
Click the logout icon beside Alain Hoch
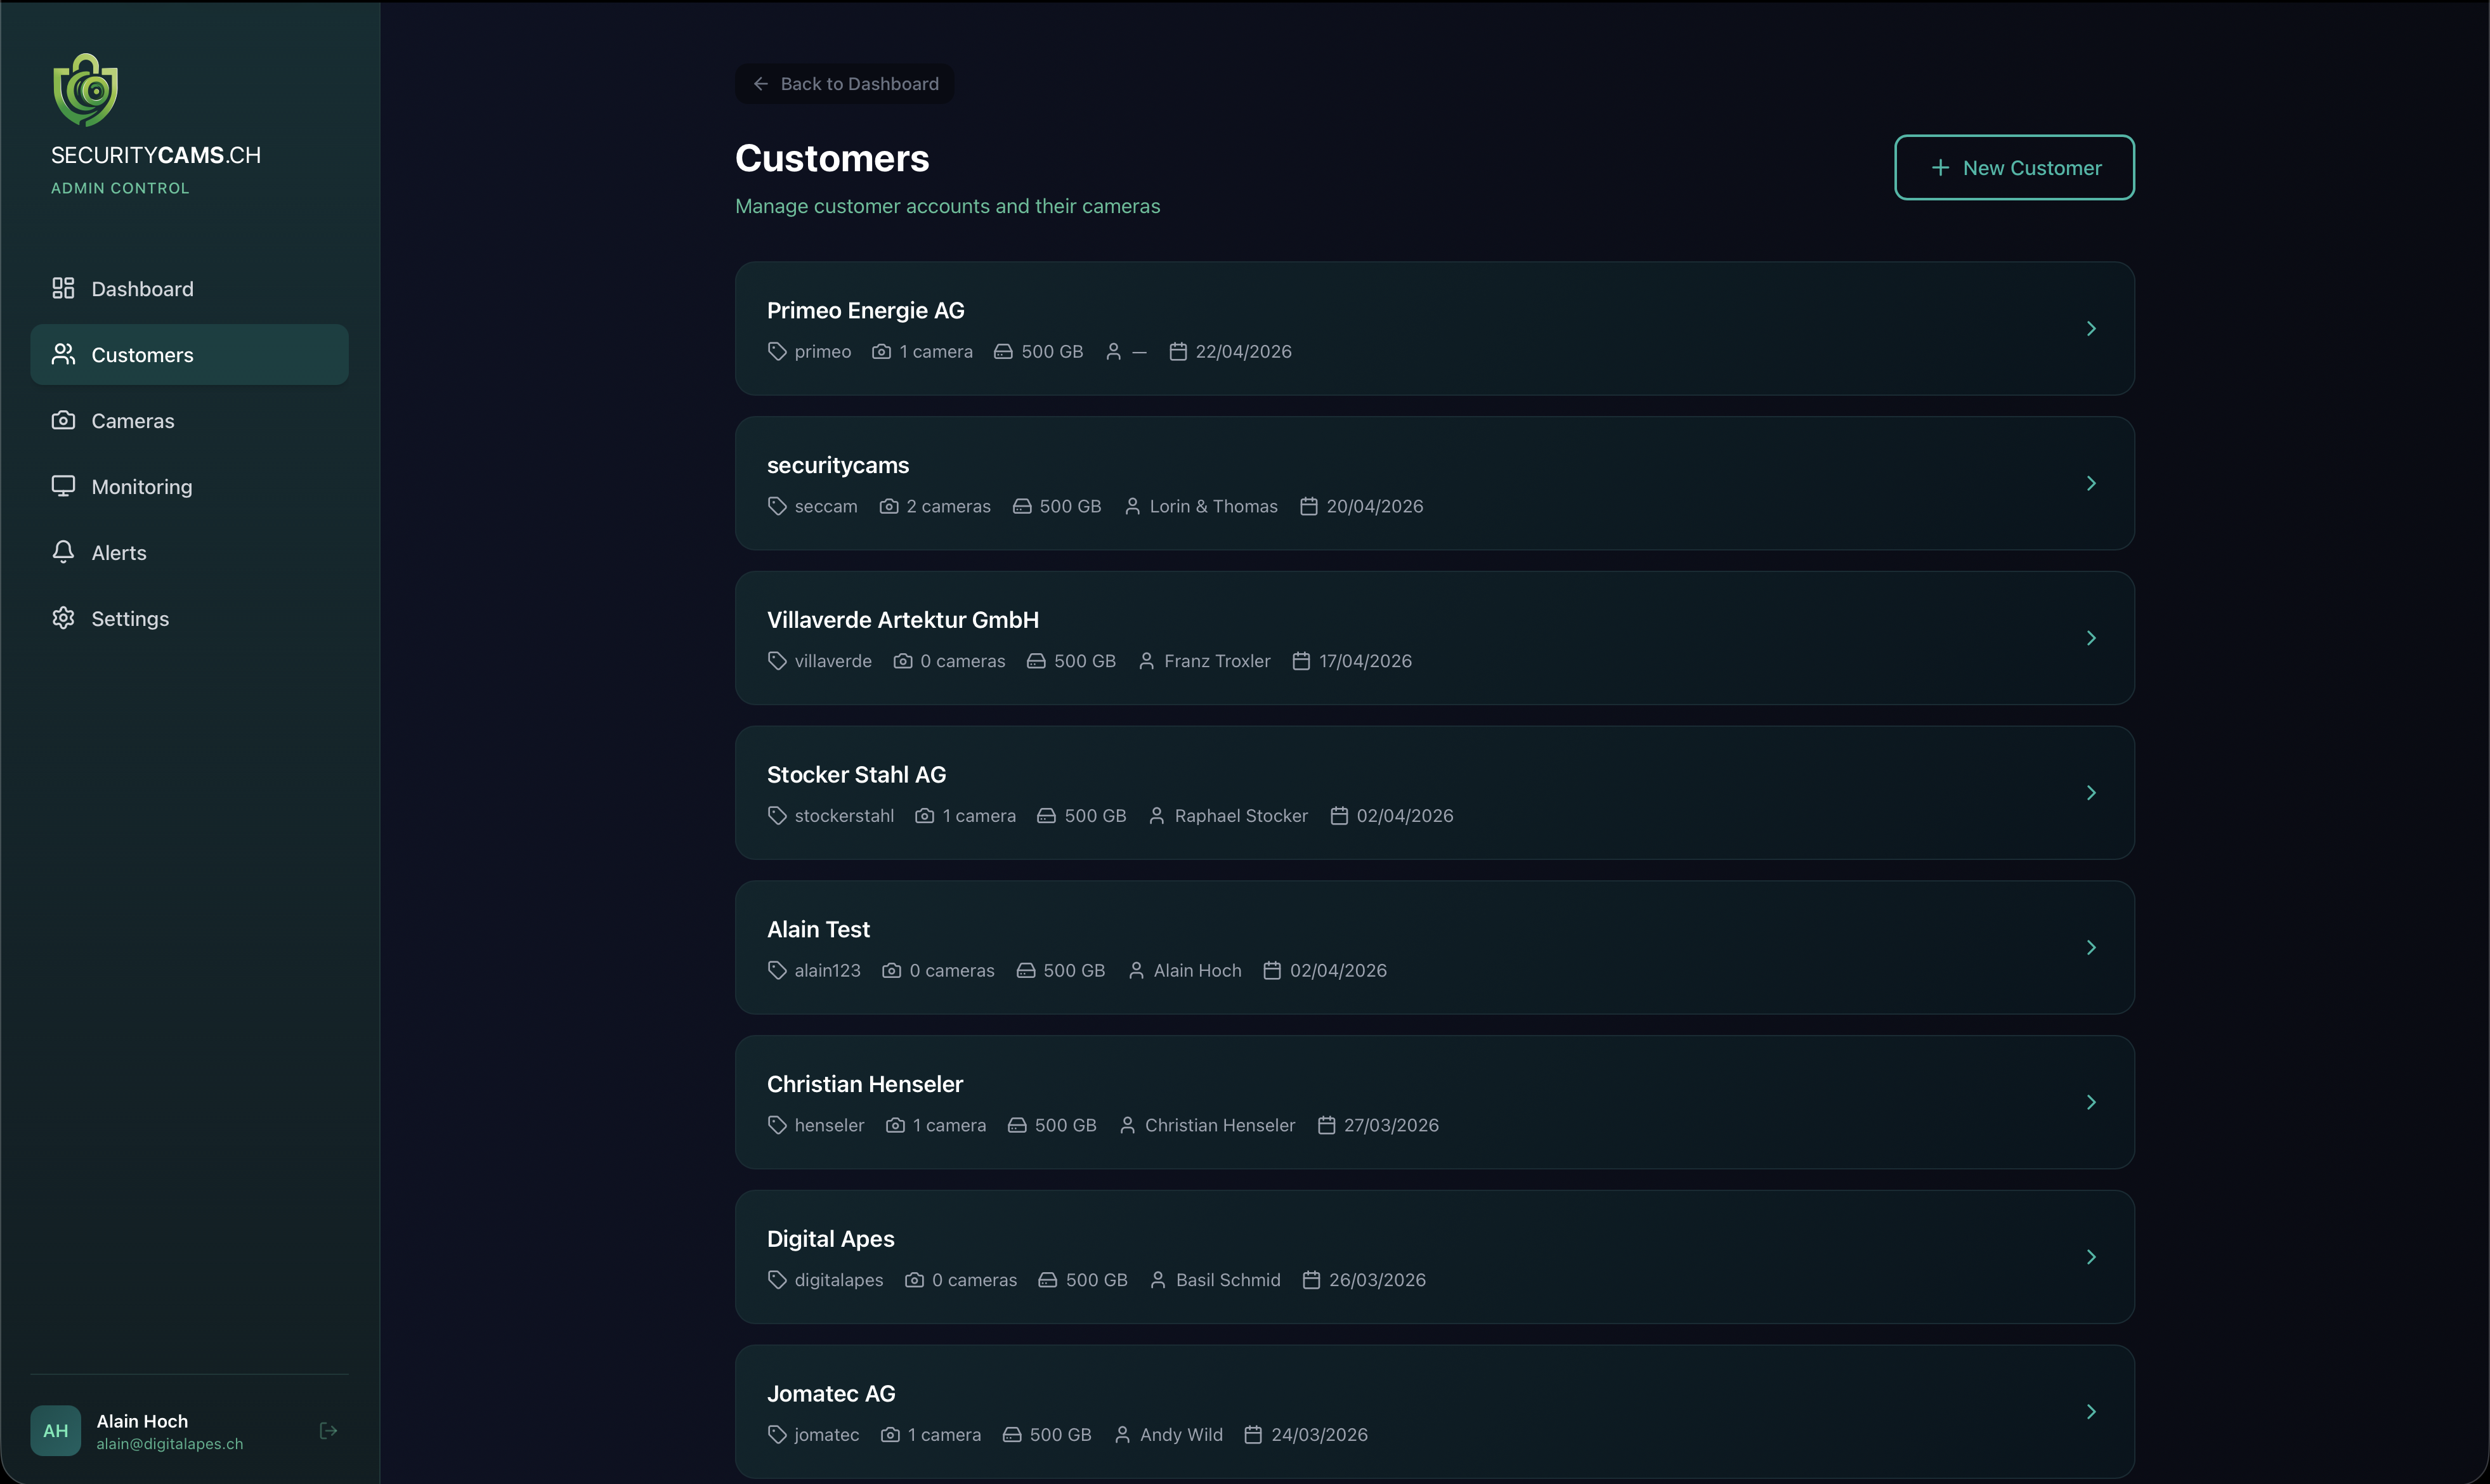point(328,1431)
